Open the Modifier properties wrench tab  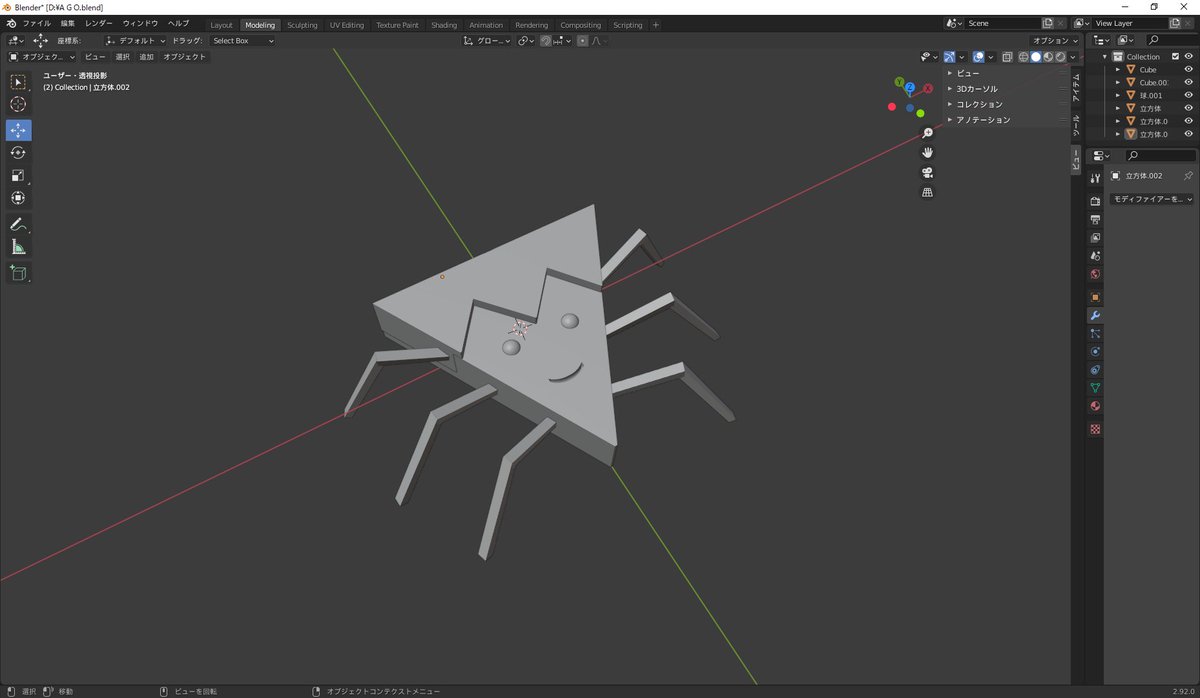pyautogui.click(x=1095, y=315)
